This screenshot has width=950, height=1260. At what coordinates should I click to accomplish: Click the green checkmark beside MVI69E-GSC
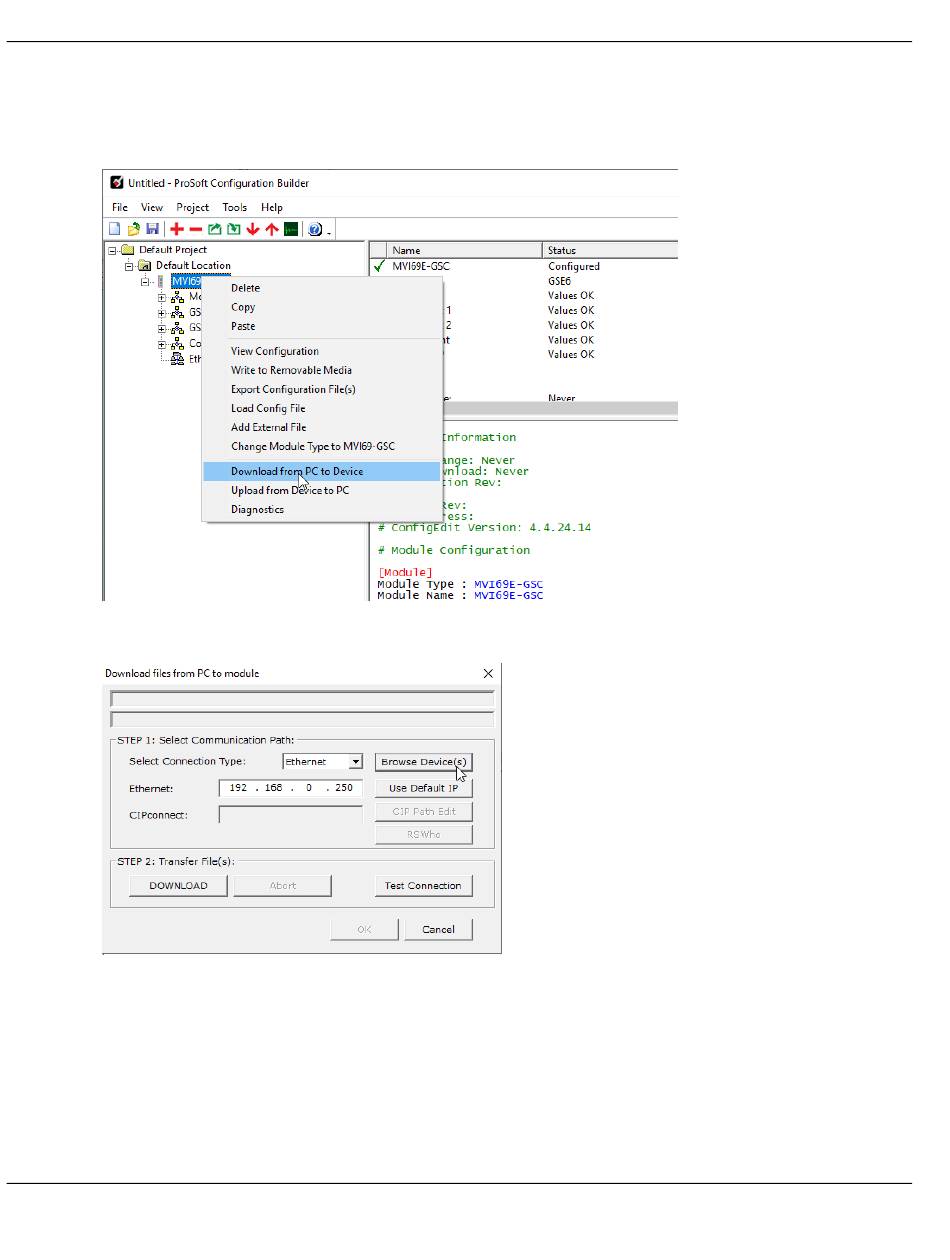(380, 266)
